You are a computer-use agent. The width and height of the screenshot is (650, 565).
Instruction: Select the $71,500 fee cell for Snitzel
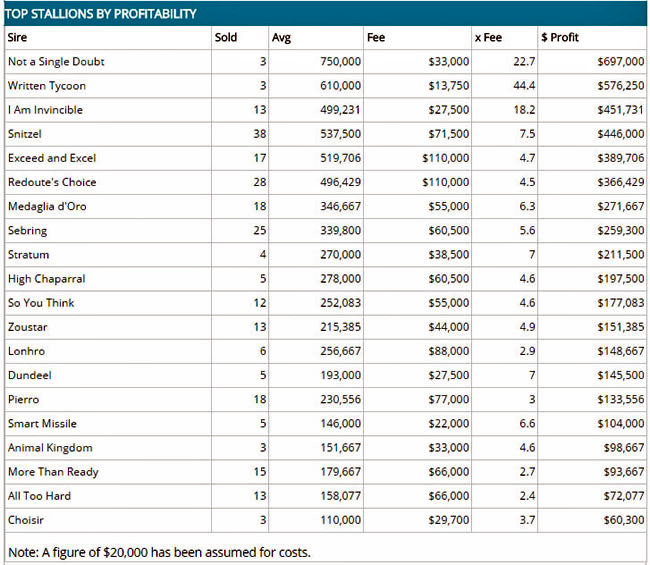[x=445, y=134]
